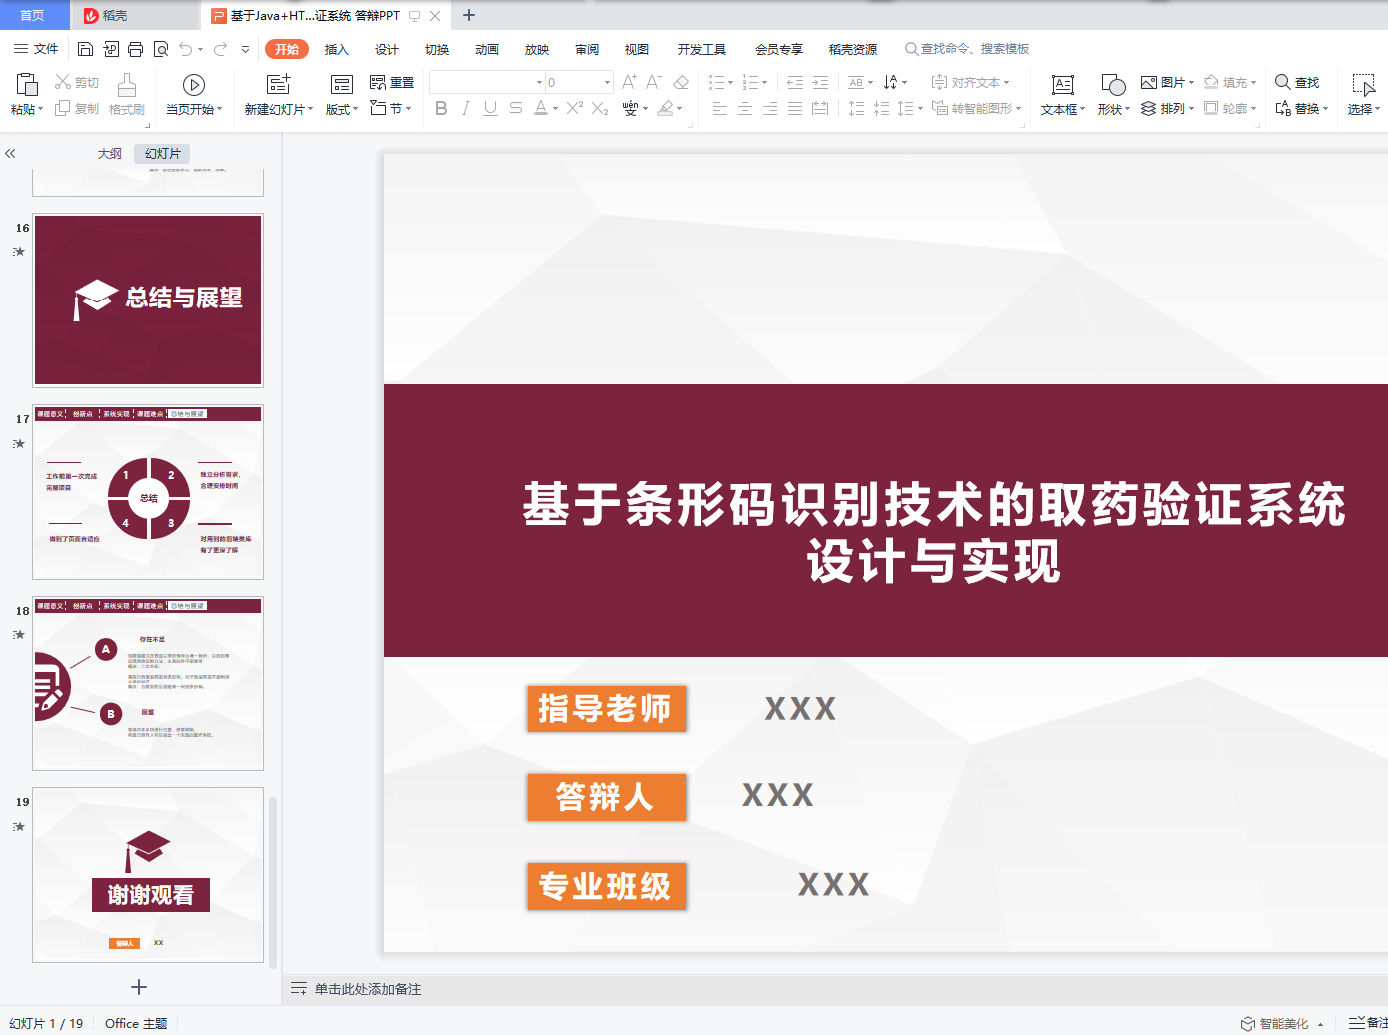This screenshot has height=1035, width=1388.
Task: Click the Paste clipboard icon
Action: click(x=26, y=84)
